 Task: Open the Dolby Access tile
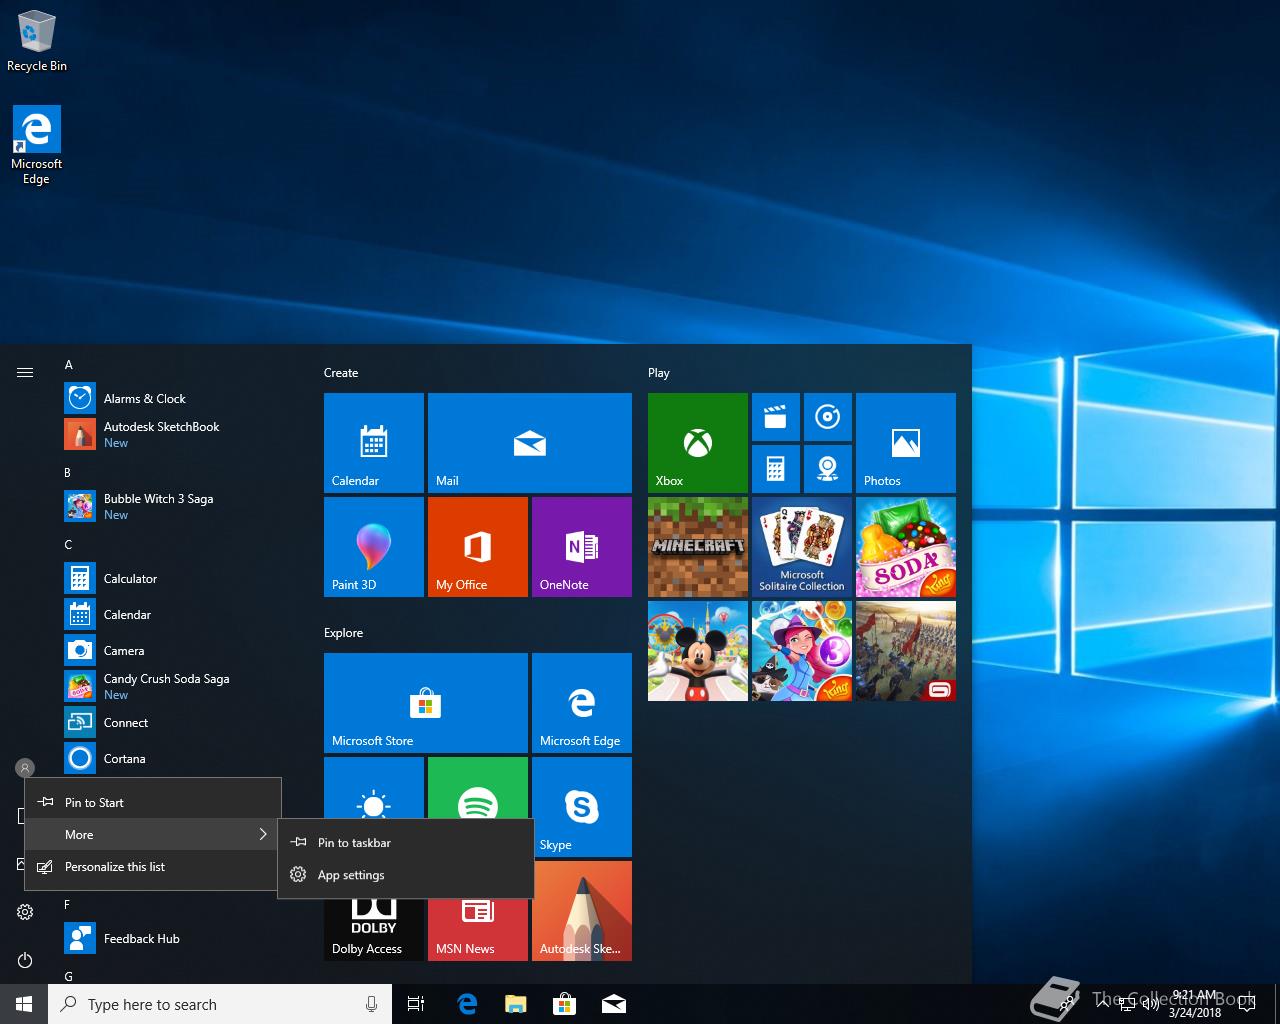pyautogui.click(x=374, y=930)
